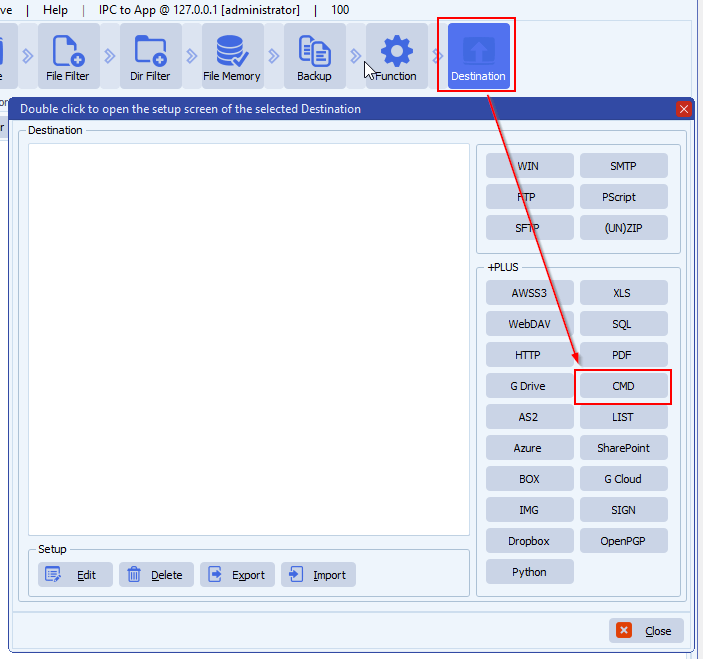Select the SharePoint destination type
This screenshot has width=703, height=659.
pyautogui.click(x=623, y=448)
